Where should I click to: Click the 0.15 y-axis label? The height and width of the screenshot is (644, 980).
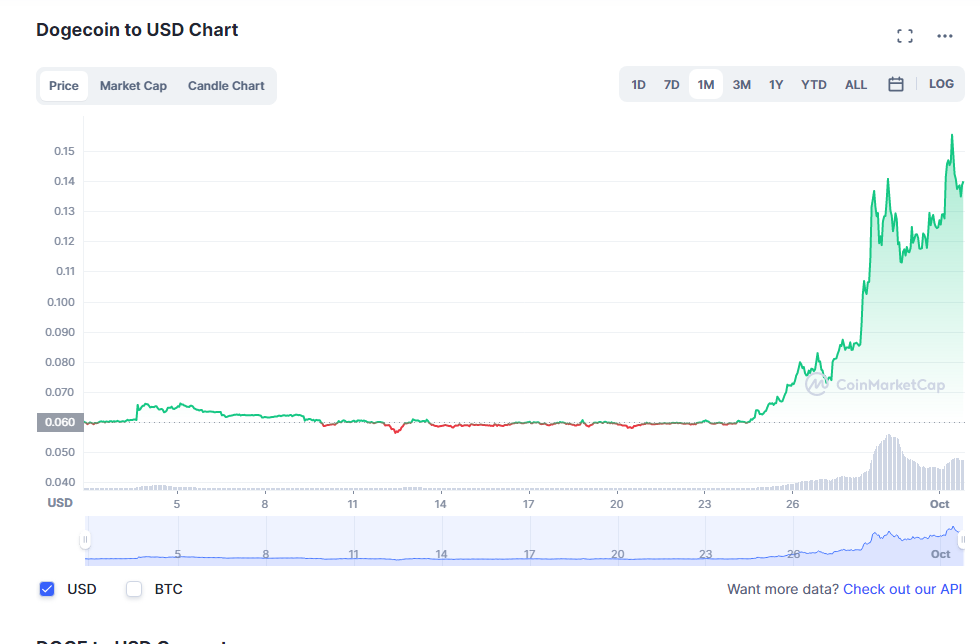click(x=64, y=151)
